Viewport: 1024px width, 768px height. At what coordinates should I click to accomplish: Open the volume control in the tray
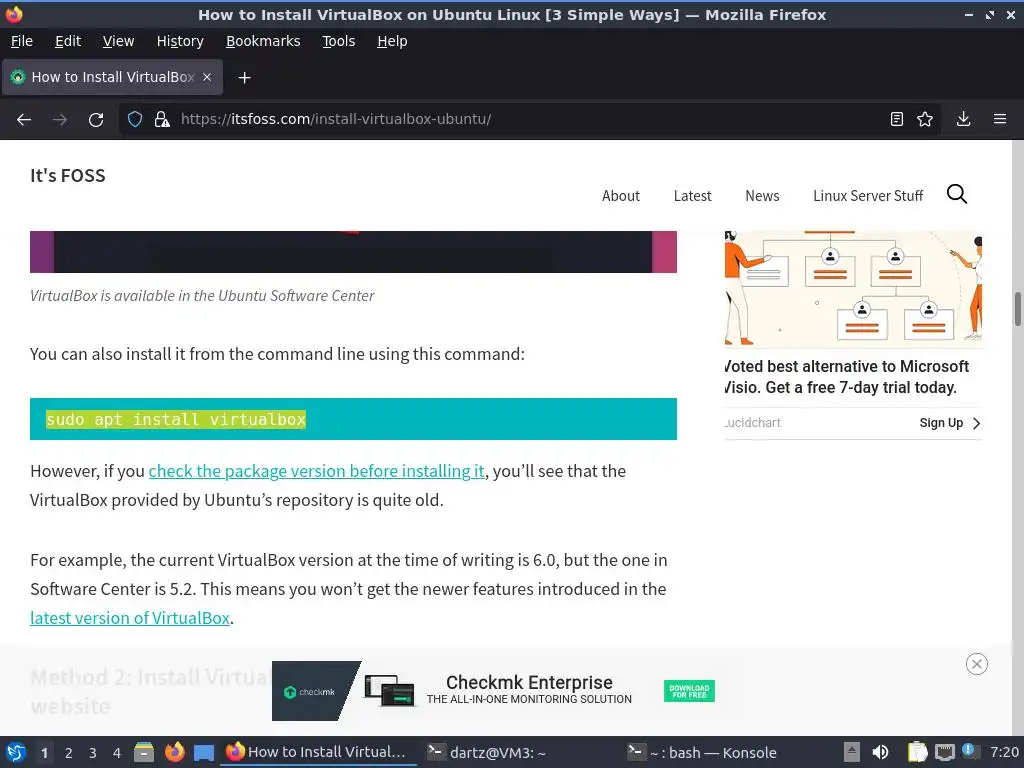coord(880,752)
